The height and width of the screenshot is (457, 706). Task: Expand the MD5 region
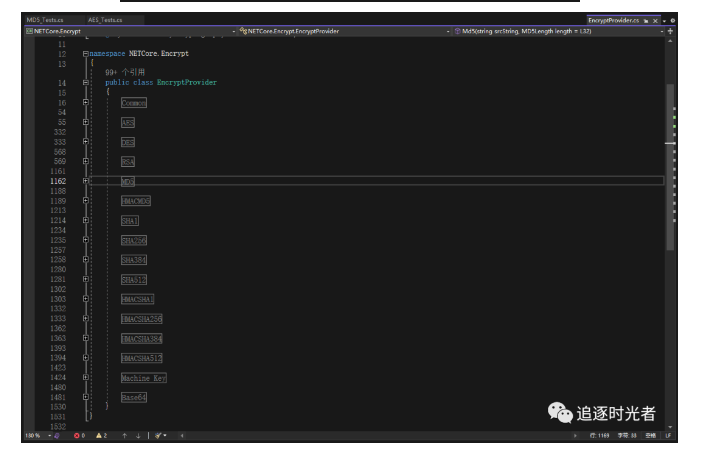point(86,181)
